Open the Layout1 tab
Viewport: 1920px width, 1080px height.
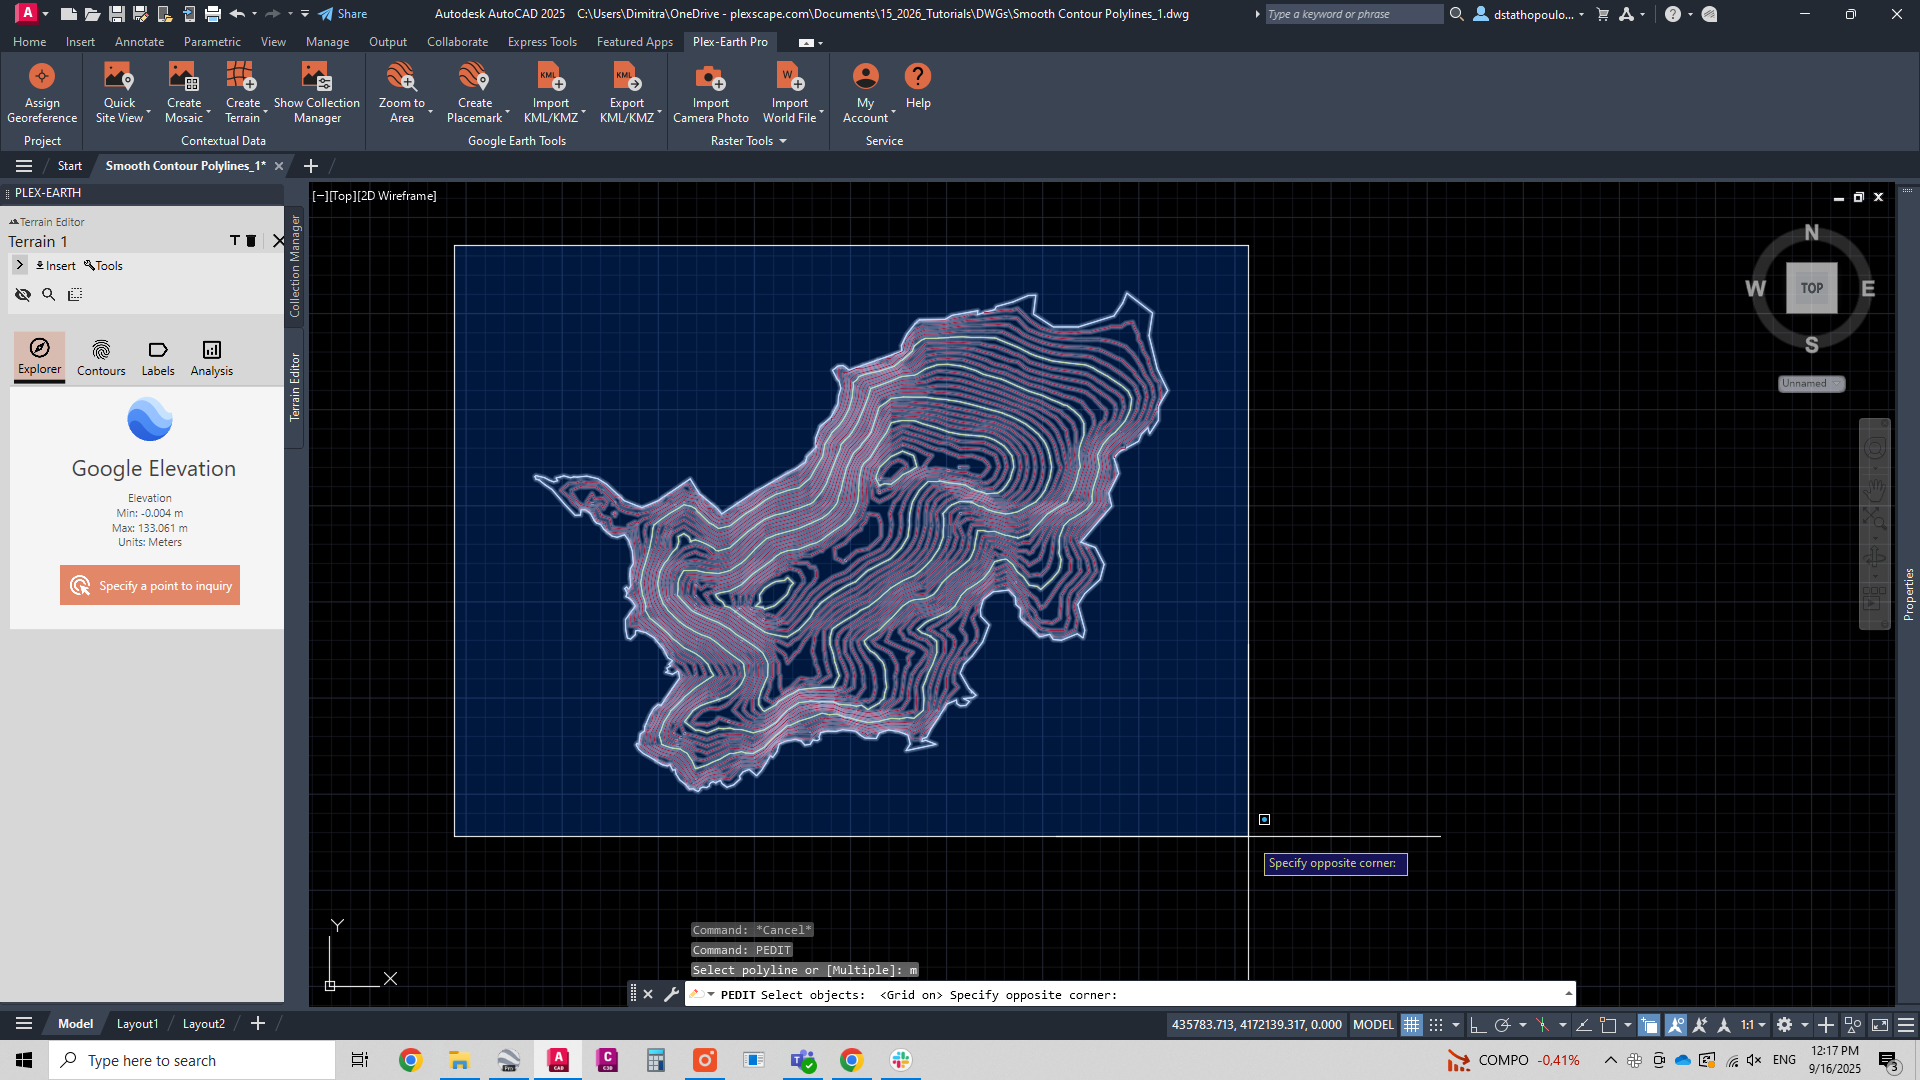tap(137, 1024)
